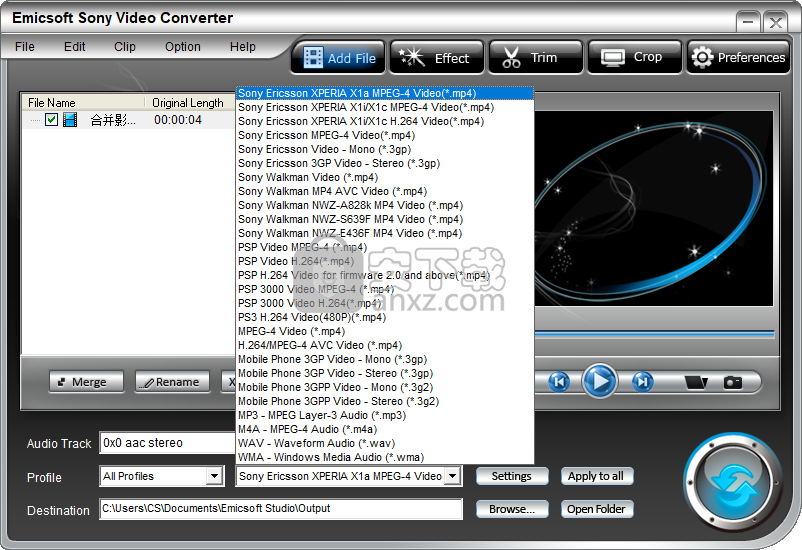
Task: Select PSP Video MPEG-4 (*.mp4)
Action: tap(385, 247)
